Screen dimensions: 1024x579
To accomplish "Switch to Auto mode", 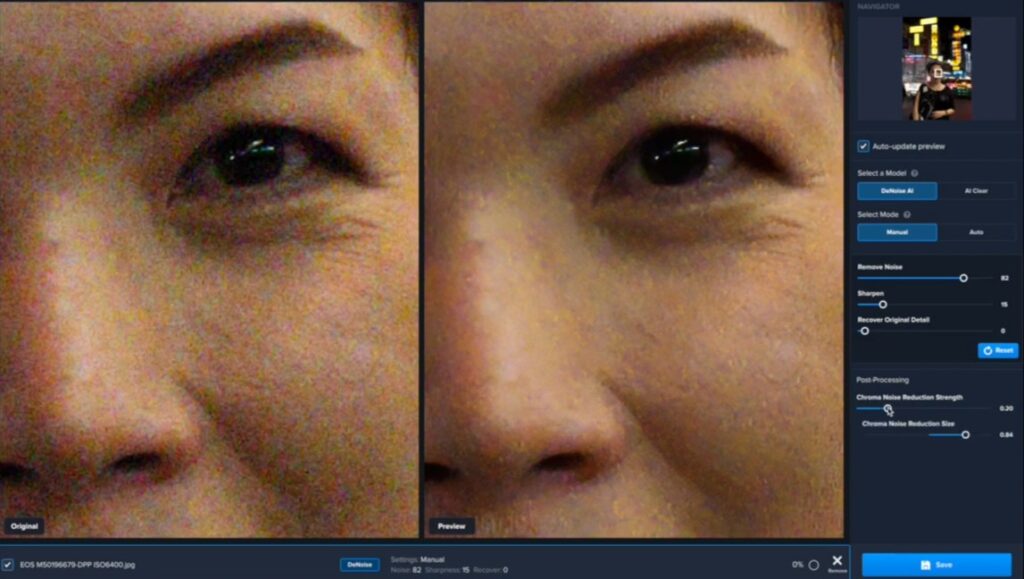I will click(x=975, y=232).
